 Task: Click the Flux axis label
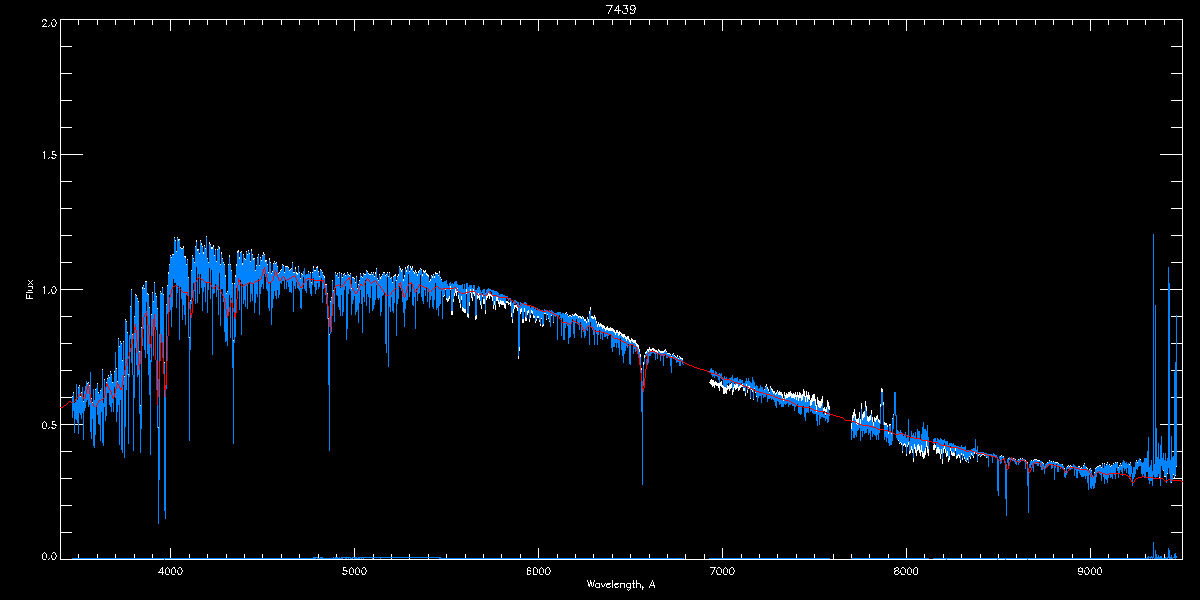click(x=29, y=289)
